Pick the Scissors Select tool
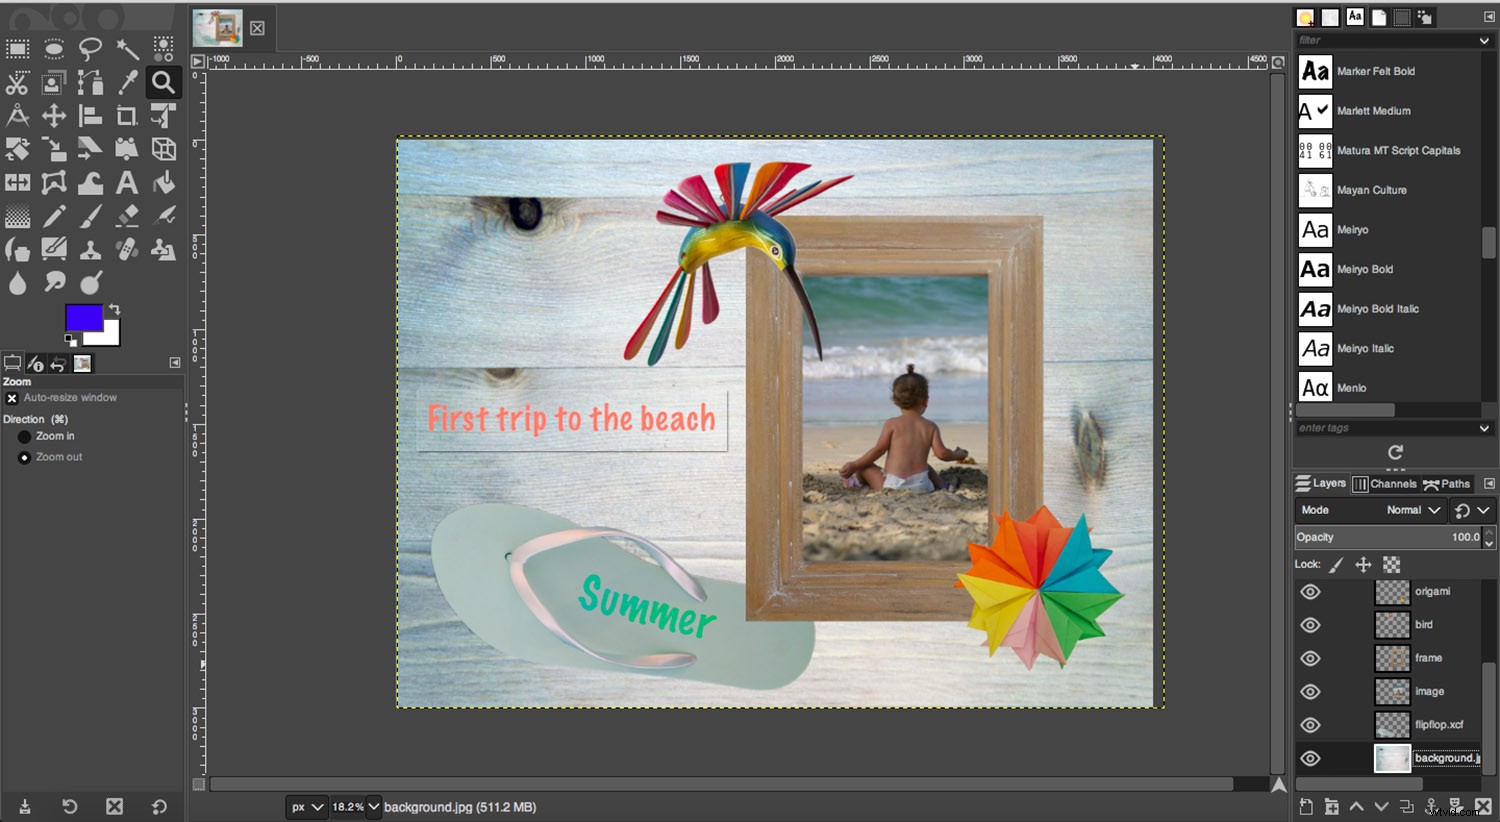Screen dimensions: 1500x822 17,82
